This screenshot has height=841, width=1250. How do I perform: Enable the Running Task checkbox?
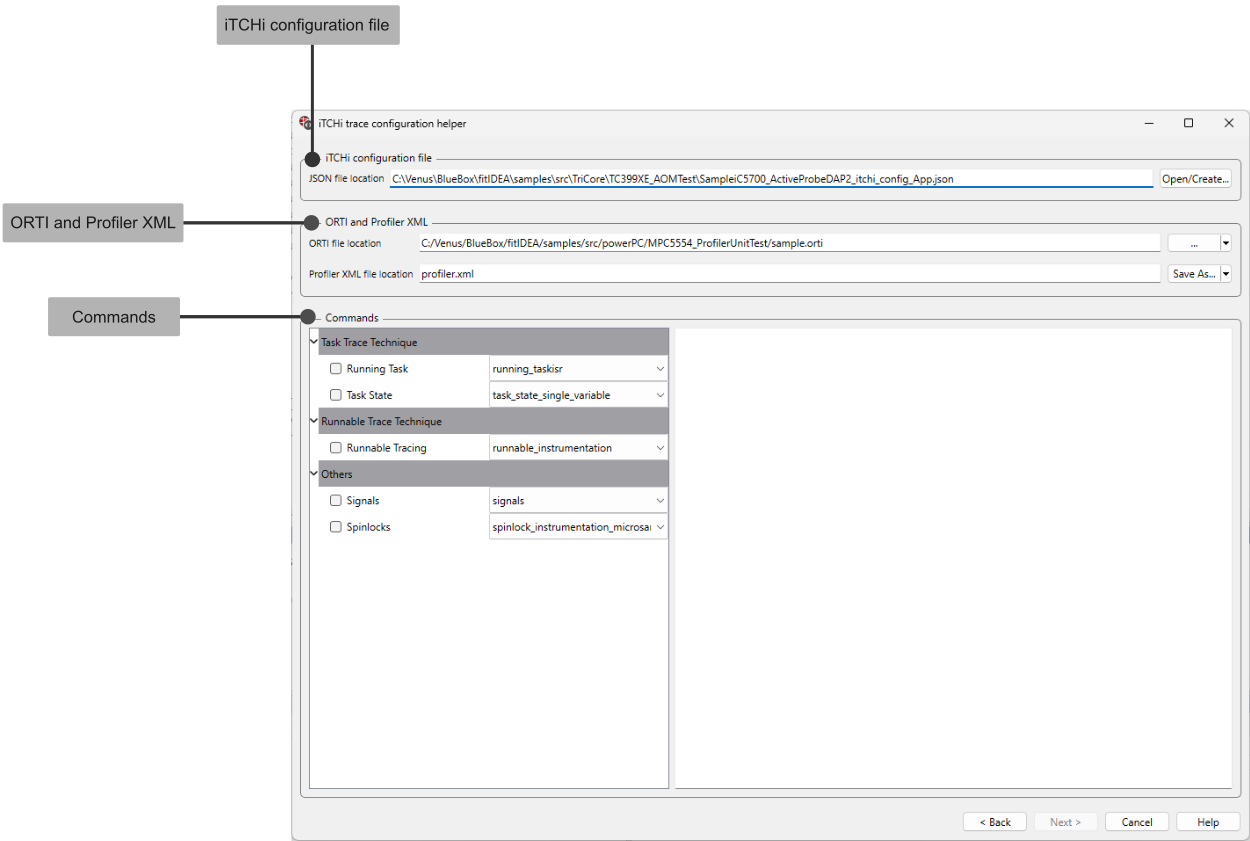(336, 369)
